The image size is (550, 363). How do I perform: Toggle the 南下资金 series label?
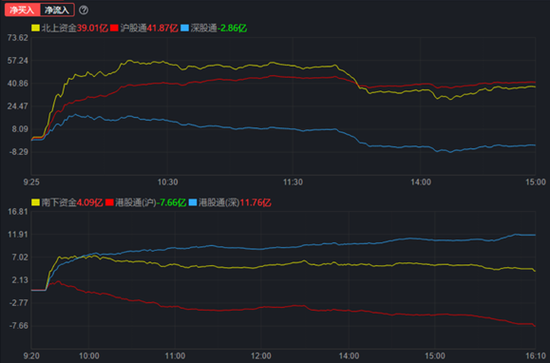tap(59, 202)
